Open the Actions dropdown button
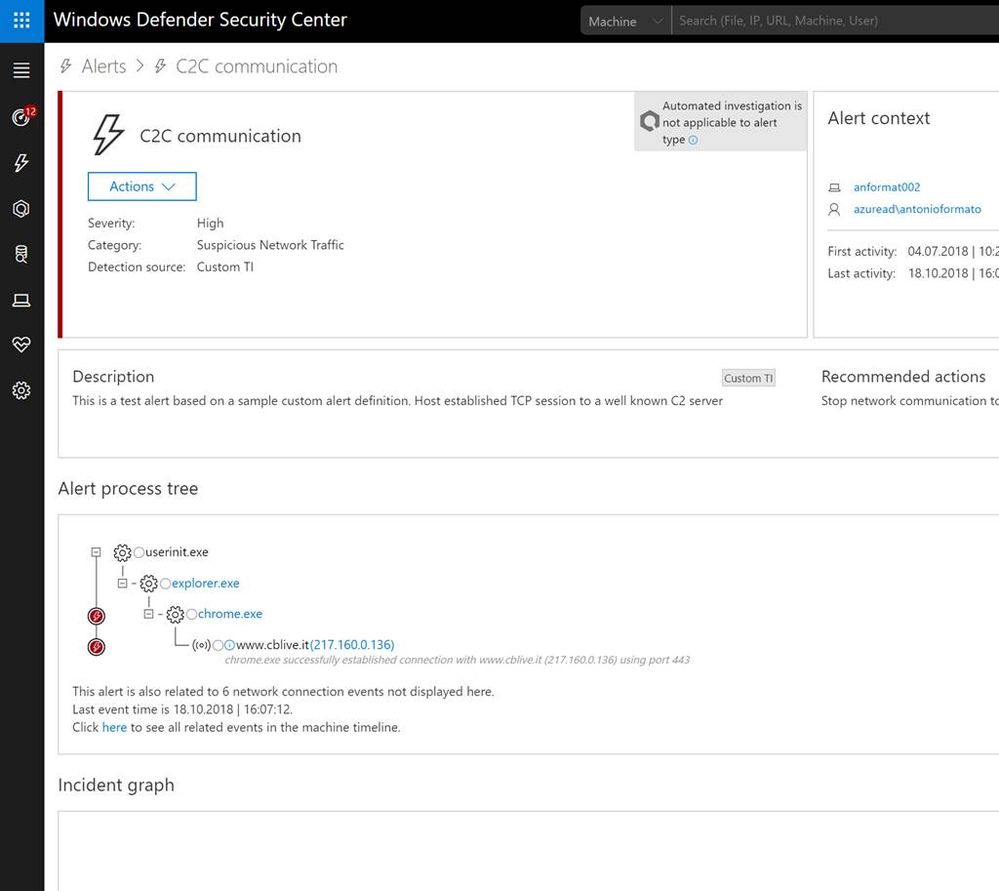The width and height of the screenshot is (999, 891). click(x=142, y=187)
